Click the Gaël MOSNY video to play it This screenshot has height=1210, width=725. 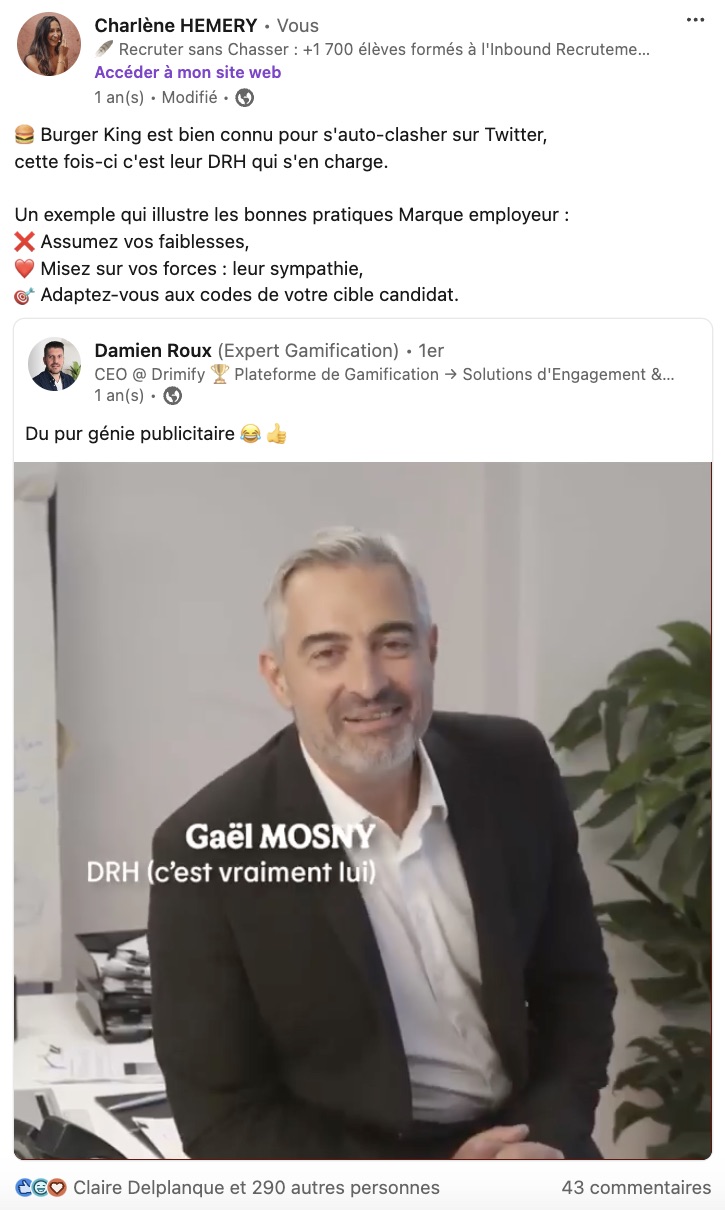[363, 810]
